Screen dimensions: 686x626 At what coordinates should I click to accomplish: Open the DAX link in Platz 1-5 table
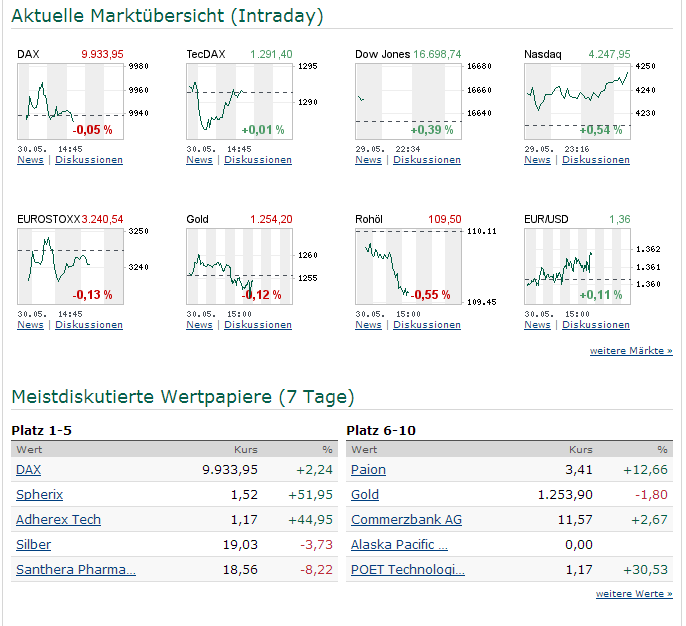28,469
